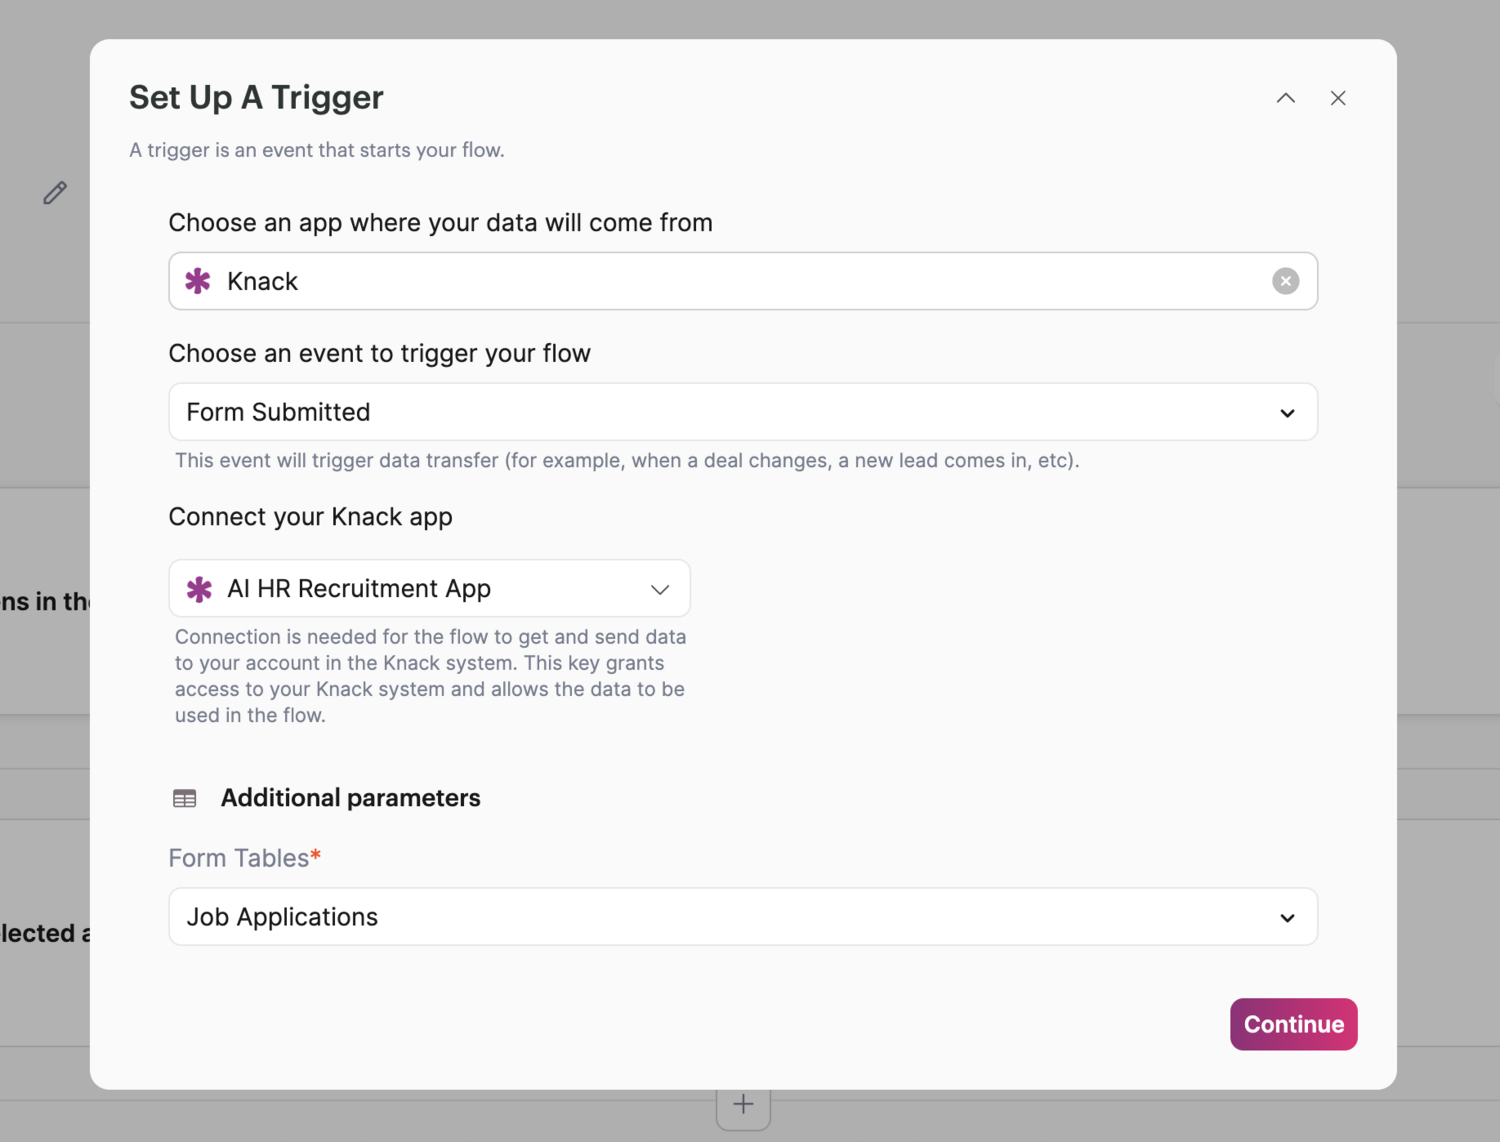The image size is (1500, 1142).
Task: Click the Knack logo in the connection selector
Action: pos(199,589)
